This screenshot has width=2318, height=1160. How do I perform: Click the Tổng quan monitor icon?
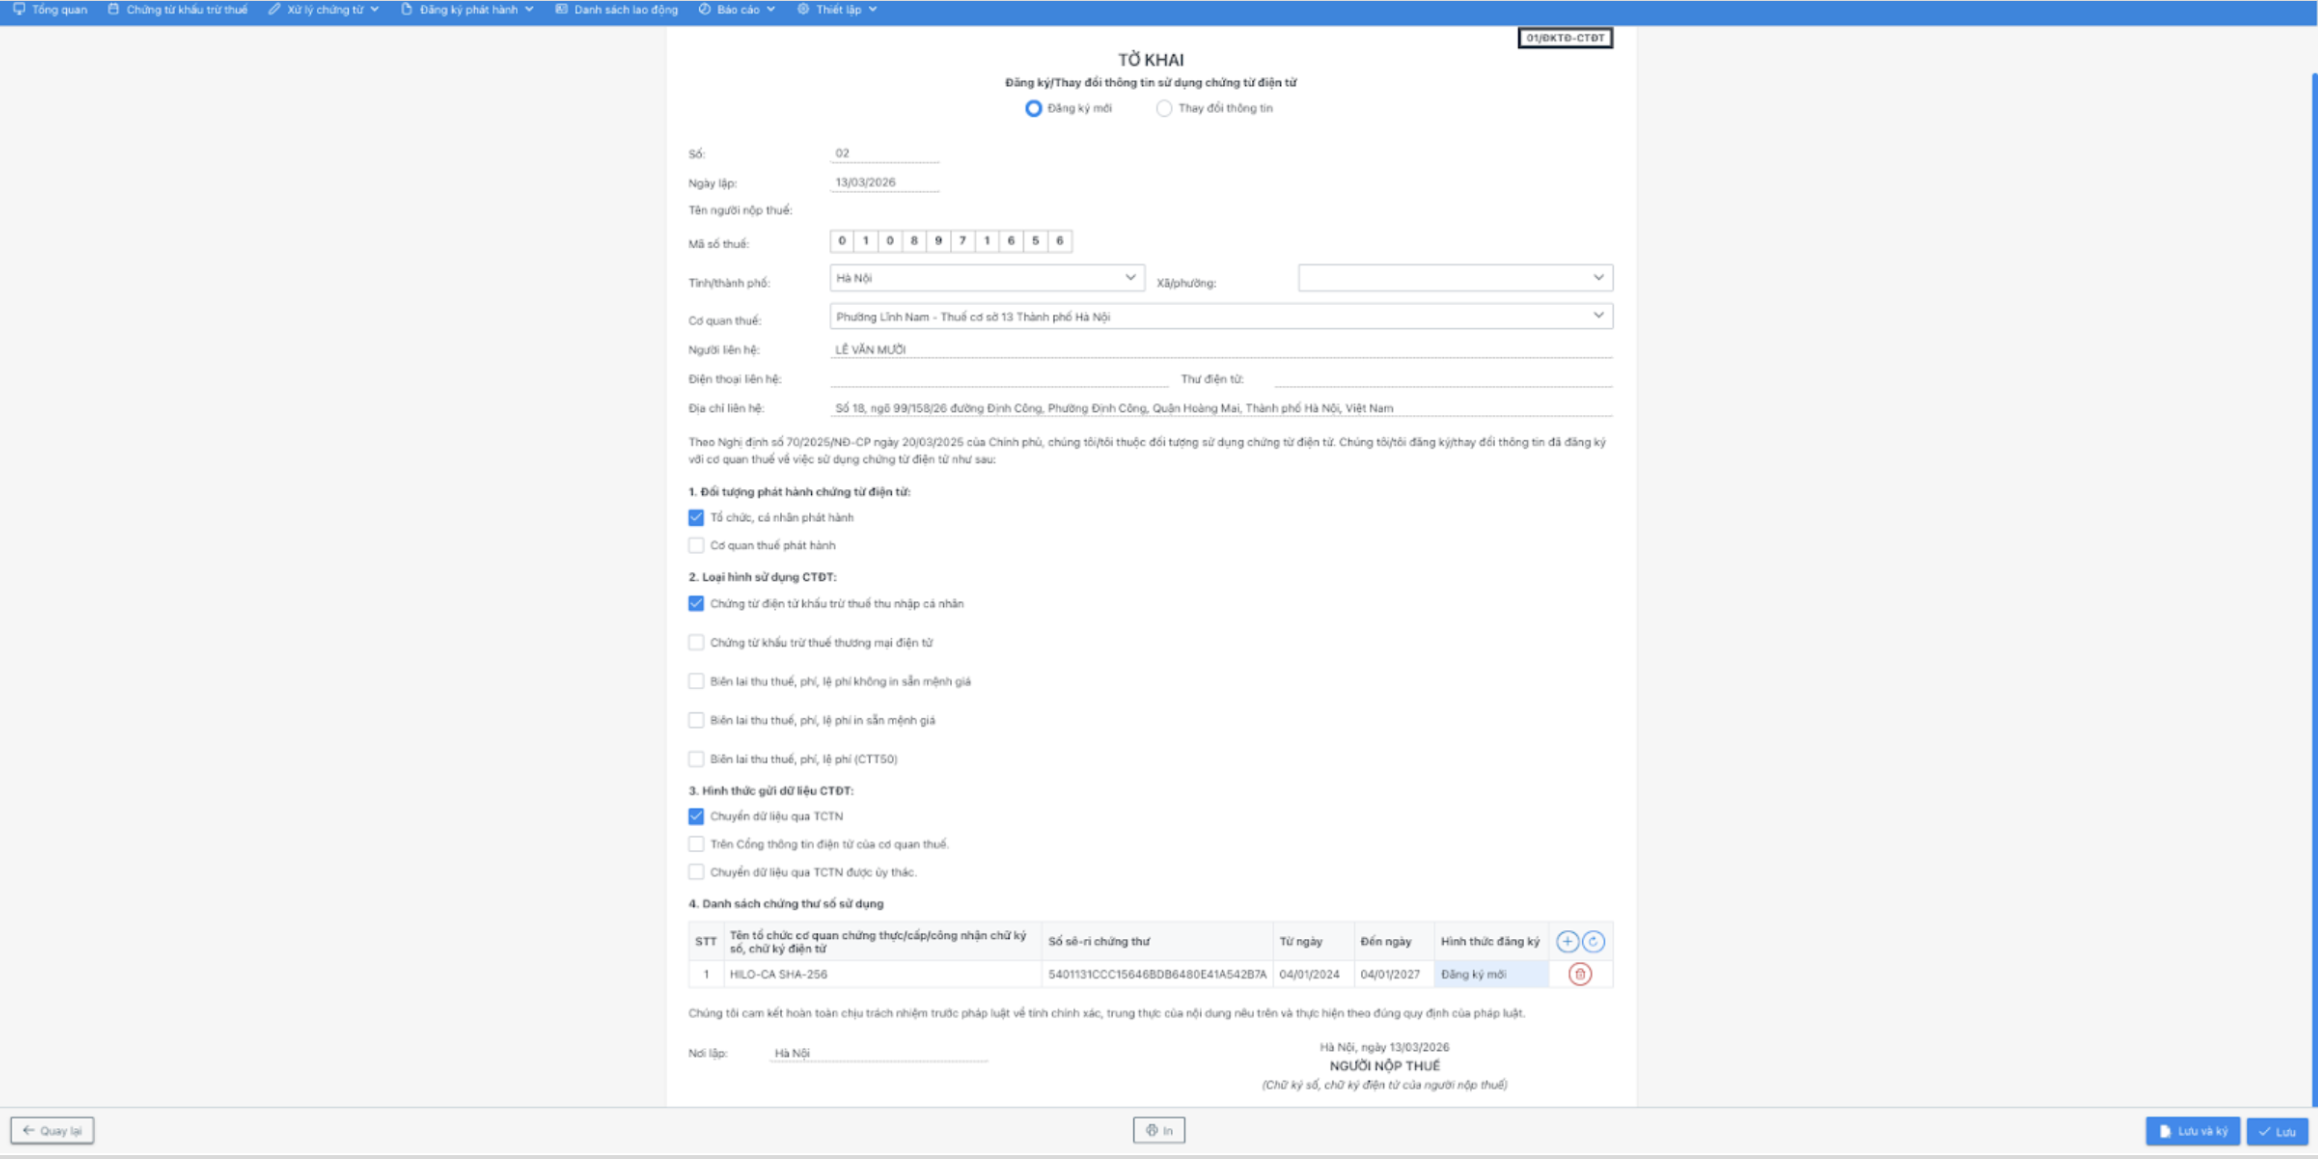point(19,9)
